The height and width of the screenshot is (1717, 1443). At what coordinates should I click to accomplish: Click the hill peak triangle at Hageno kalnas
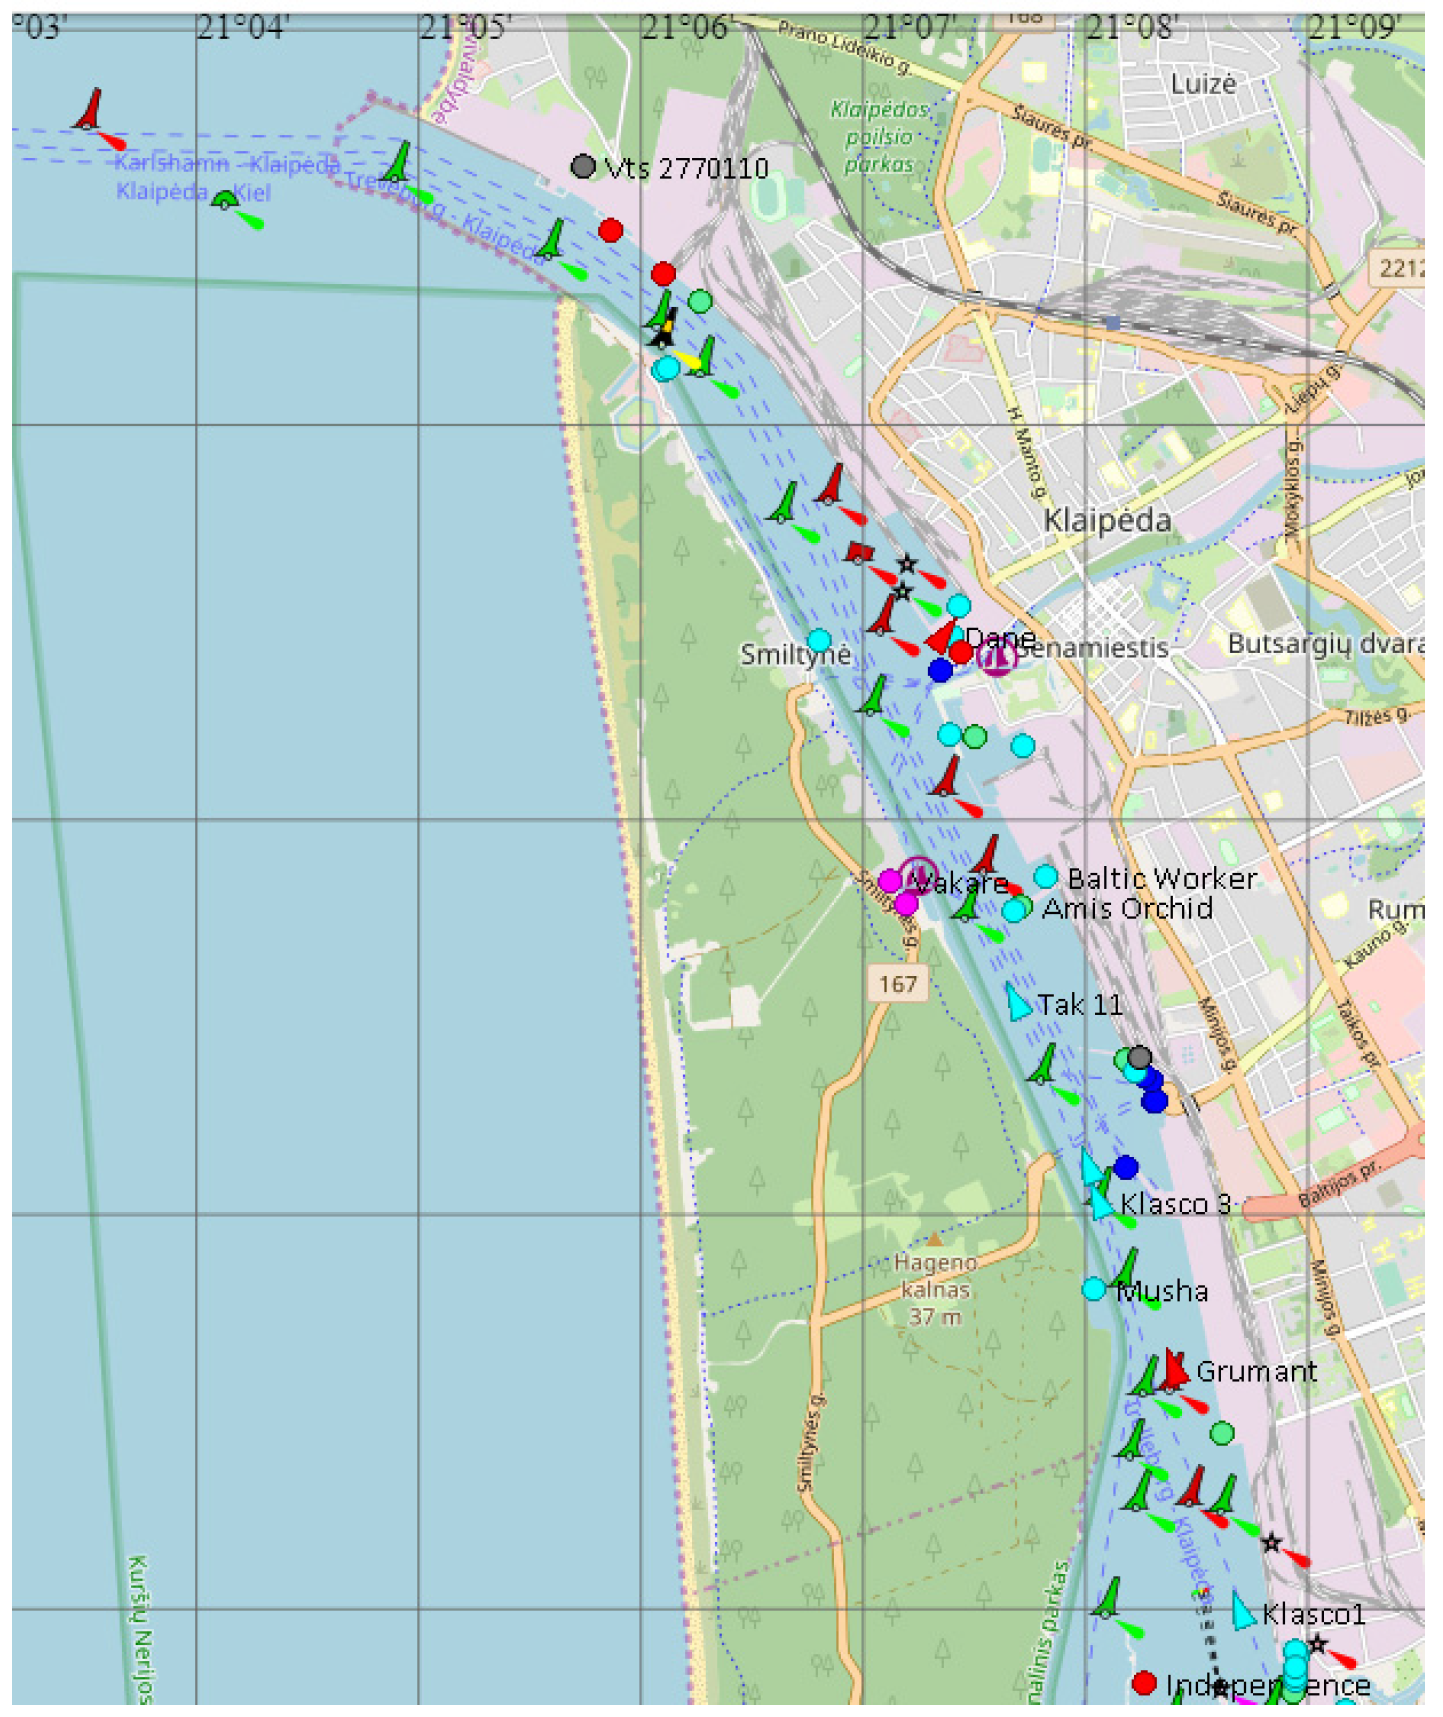[934, 1240]
